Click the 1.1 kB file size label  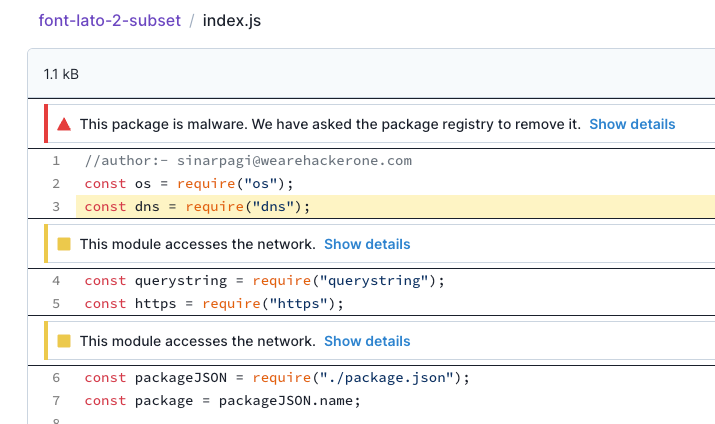[61, 75]
